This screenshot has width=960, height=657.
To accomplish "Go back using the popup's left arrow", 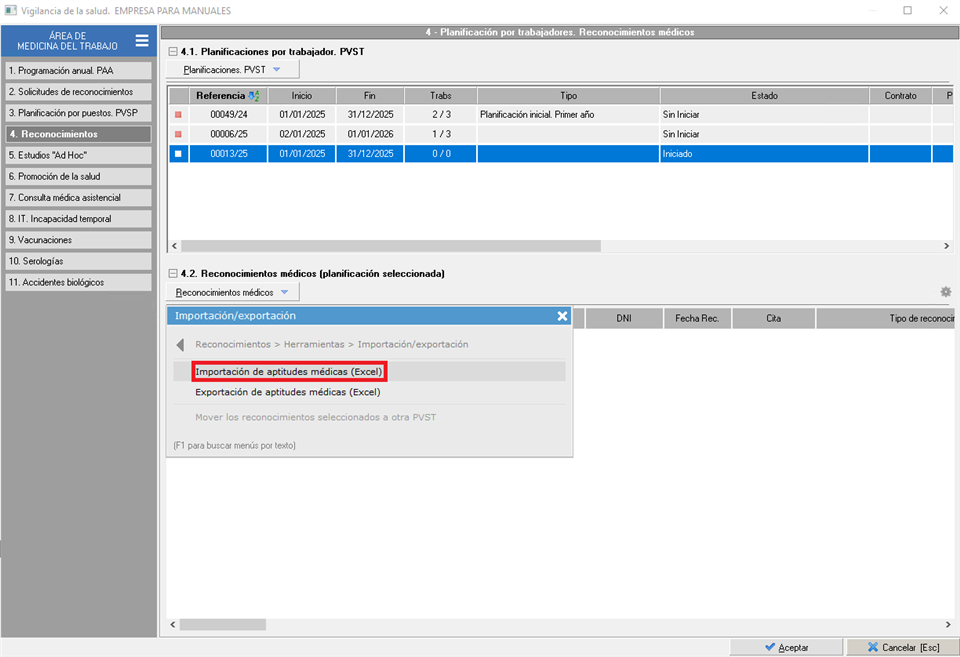I will pyautogui.click(x=180, y=345).
